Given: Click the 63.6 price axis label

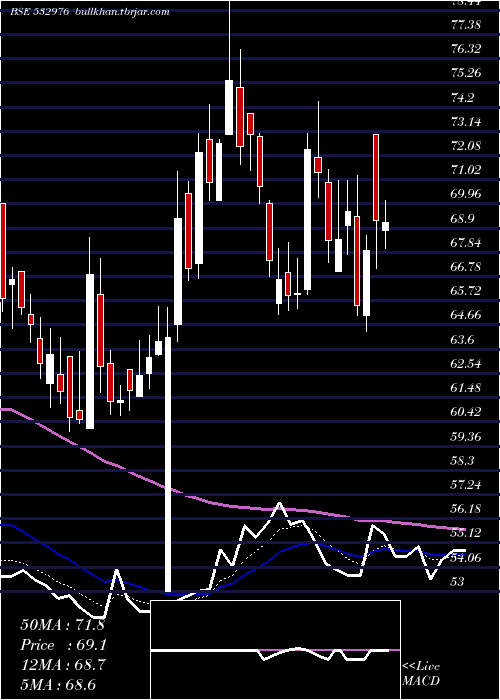Looking at the screenshot, I should click(x=462, y=339).
